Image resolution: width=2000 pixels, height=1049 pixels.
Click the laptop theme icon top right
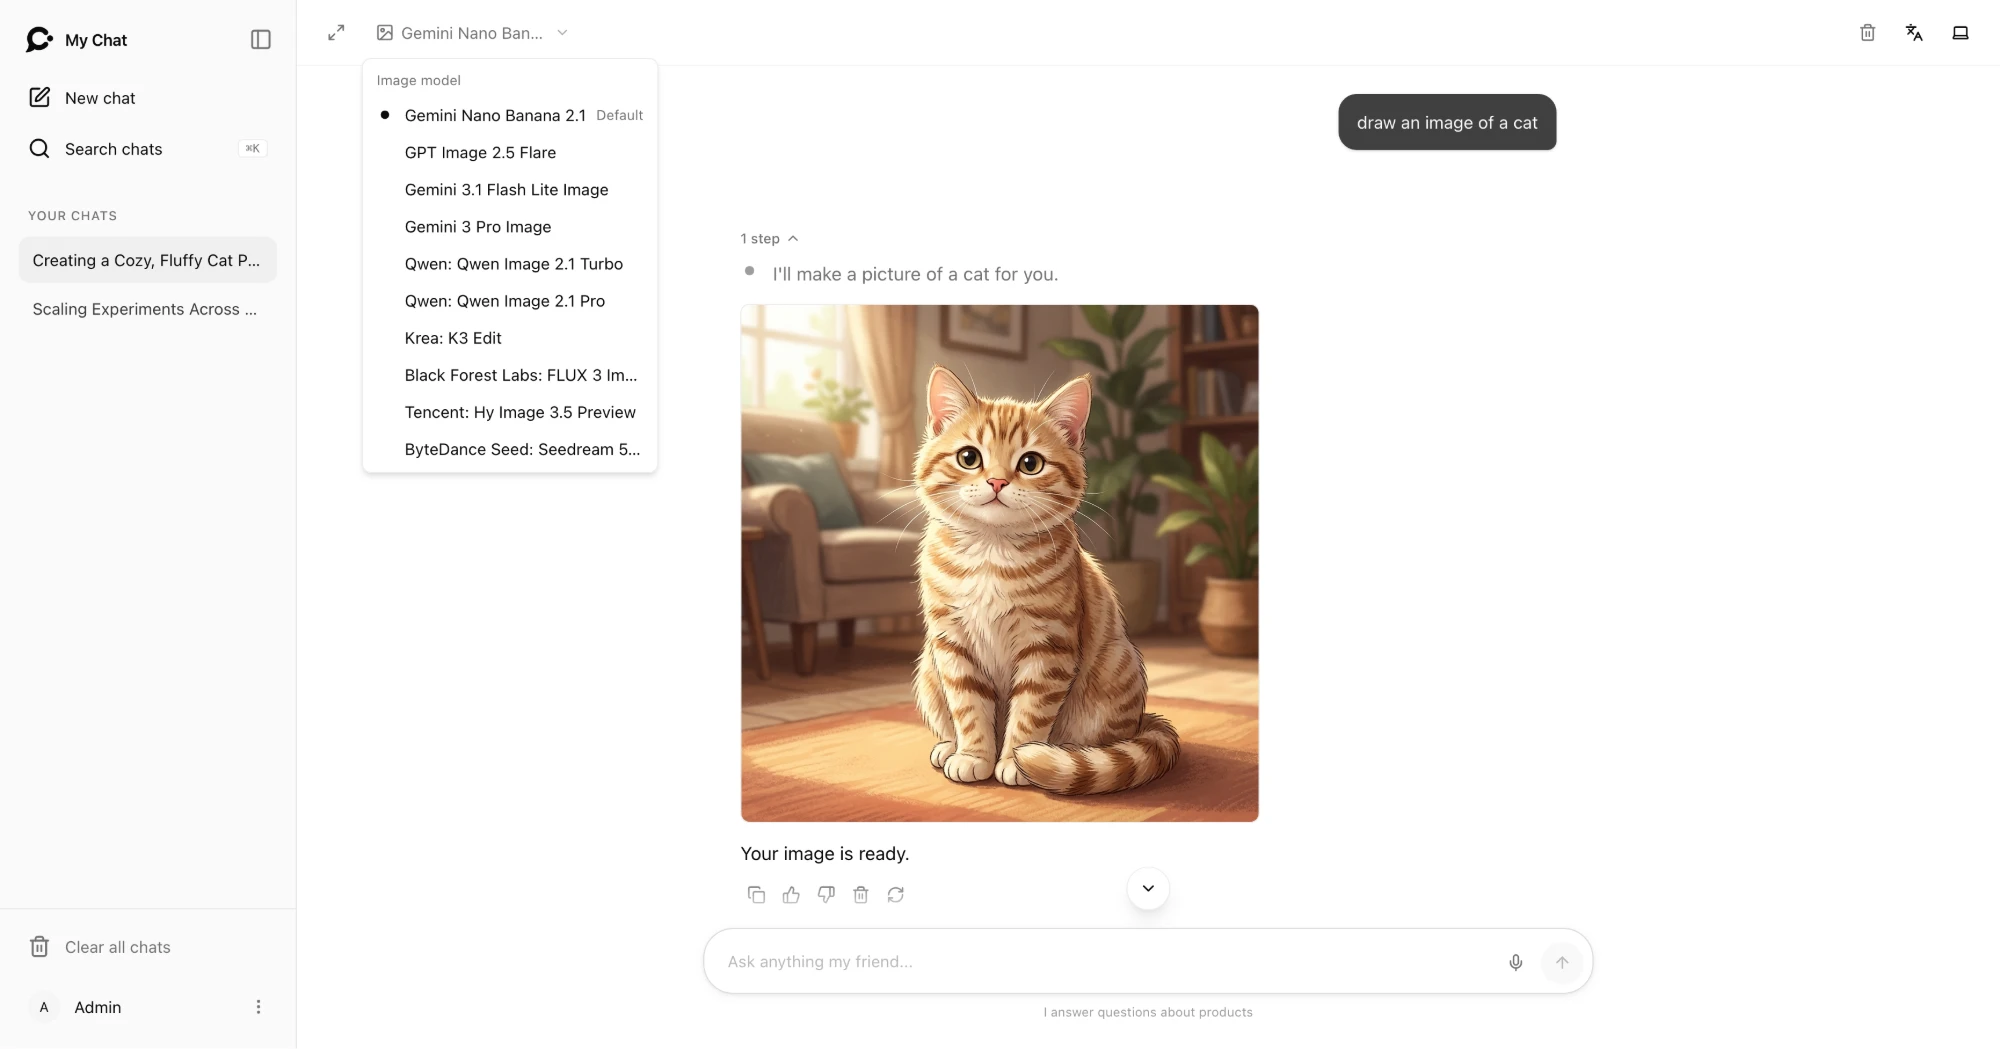(1960, 33)
